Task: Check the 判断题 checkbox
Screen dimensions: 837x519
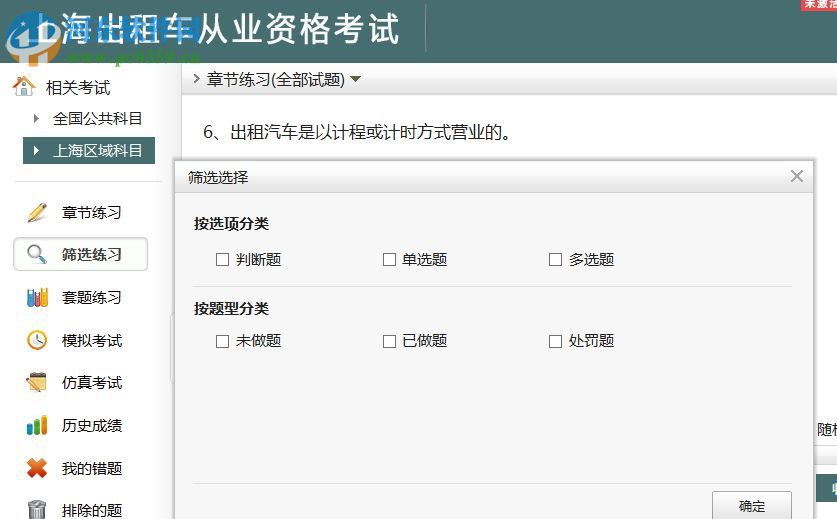Action: coord(222,260)
